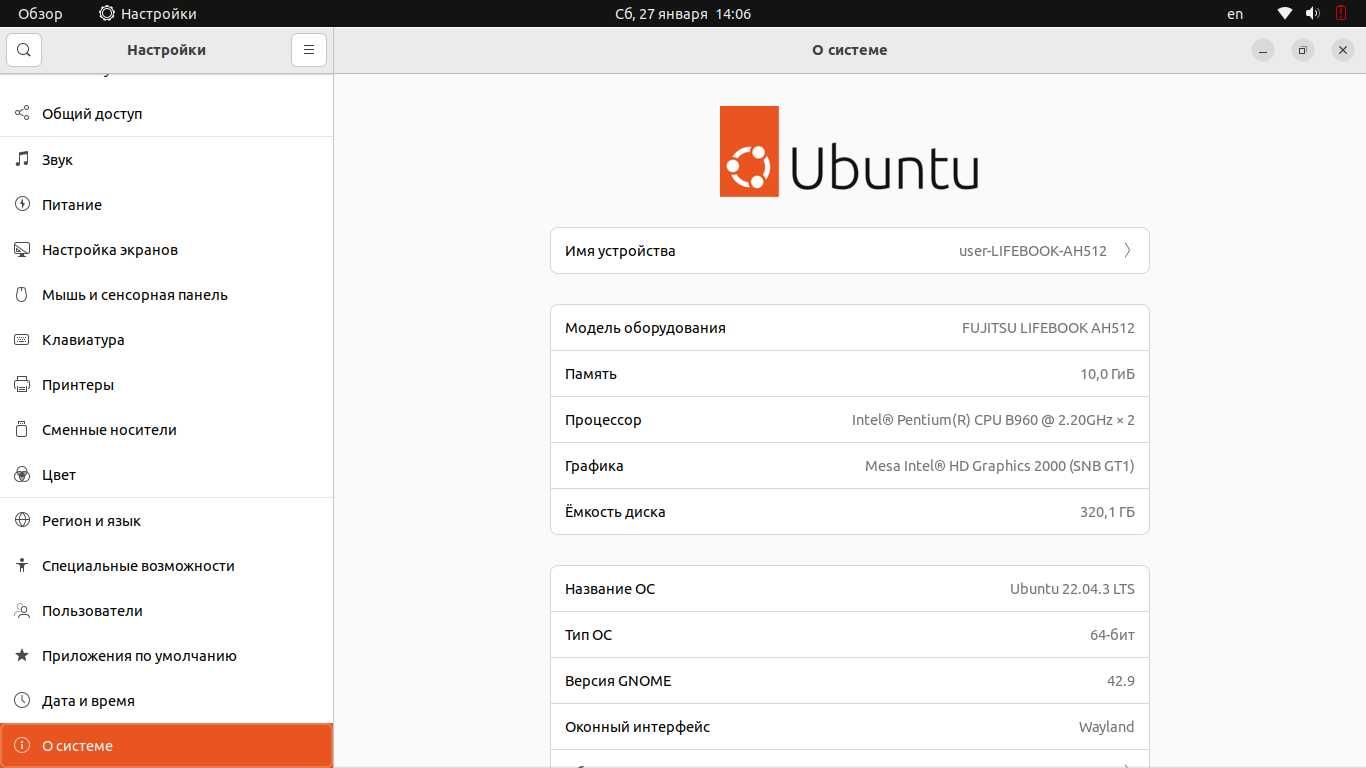
Task: Open Принтеры settings
Action: point(166,384)
